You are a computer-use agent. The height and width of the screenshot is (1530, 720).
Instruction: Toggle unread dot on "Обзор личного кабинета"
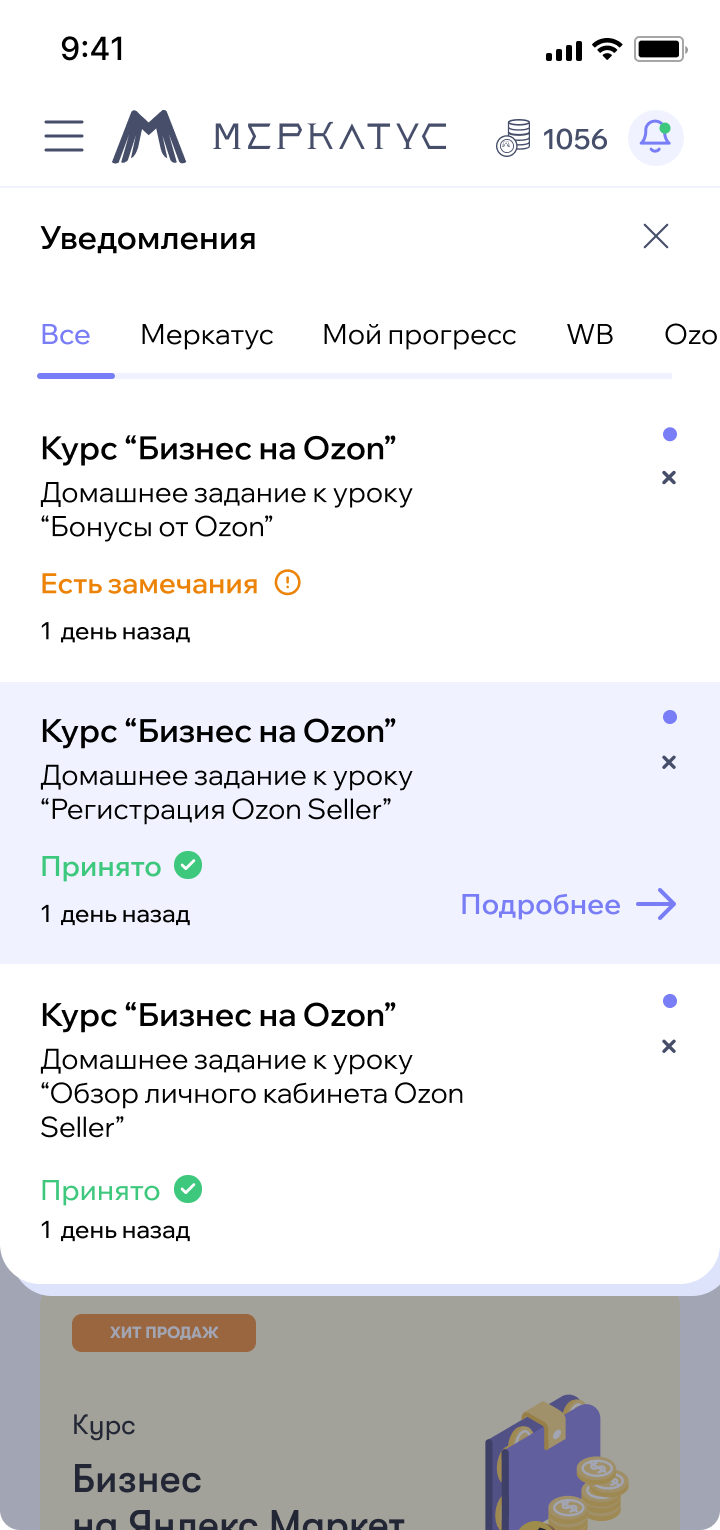click(x=669, y=1001)
